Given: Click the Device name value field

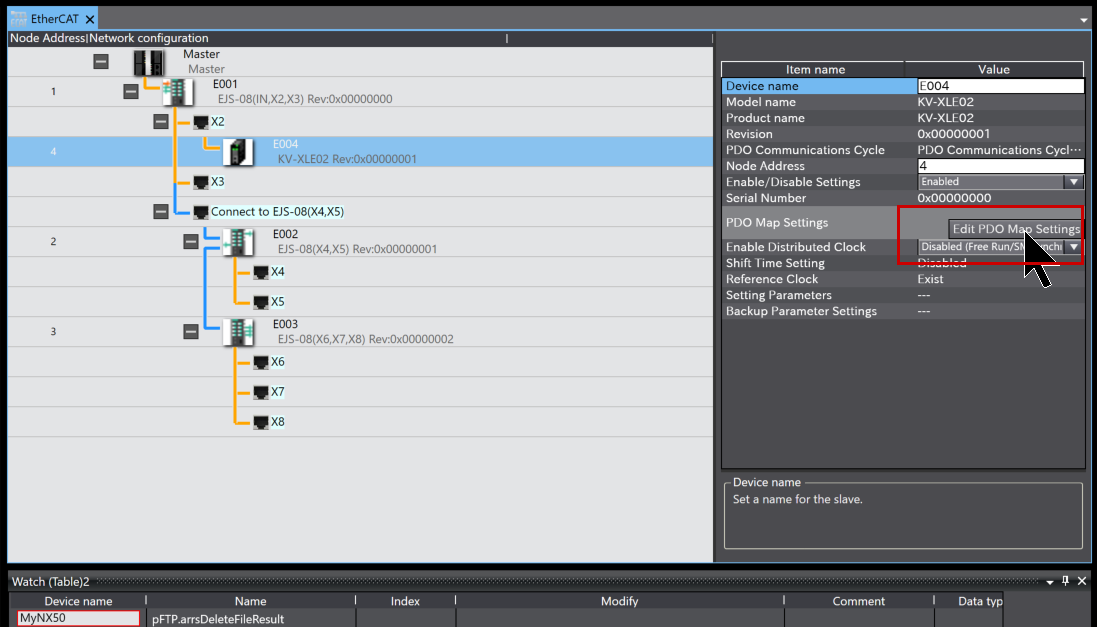Looking at the screenshot, I should pos(1000,86).
